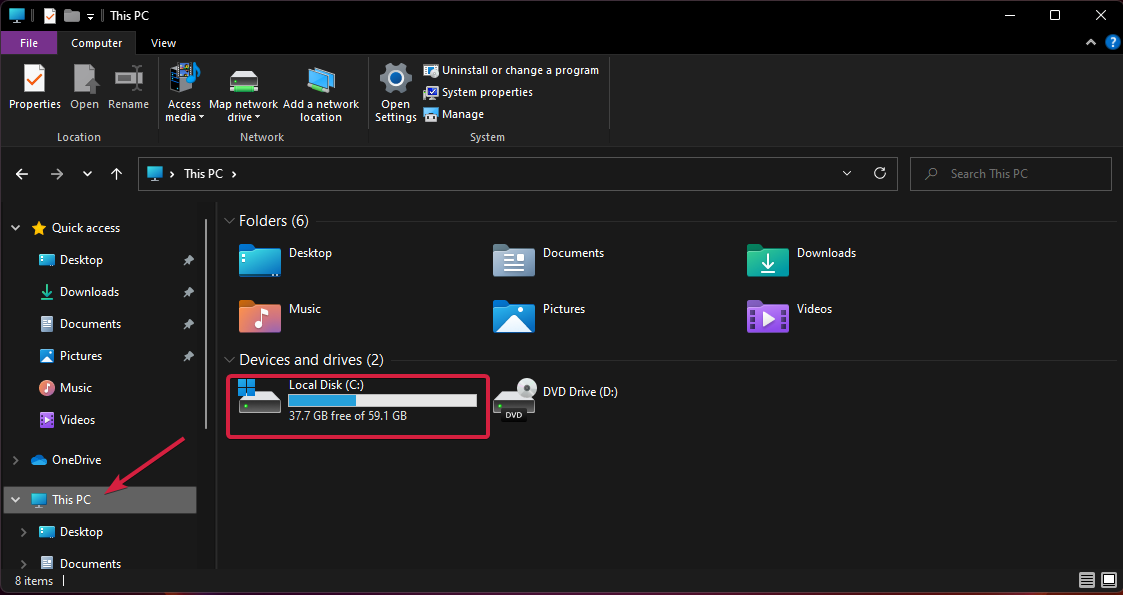Select the Local Disk (C:) drive icon
This screenshot has width=1123, height=595.
[259, 397]
